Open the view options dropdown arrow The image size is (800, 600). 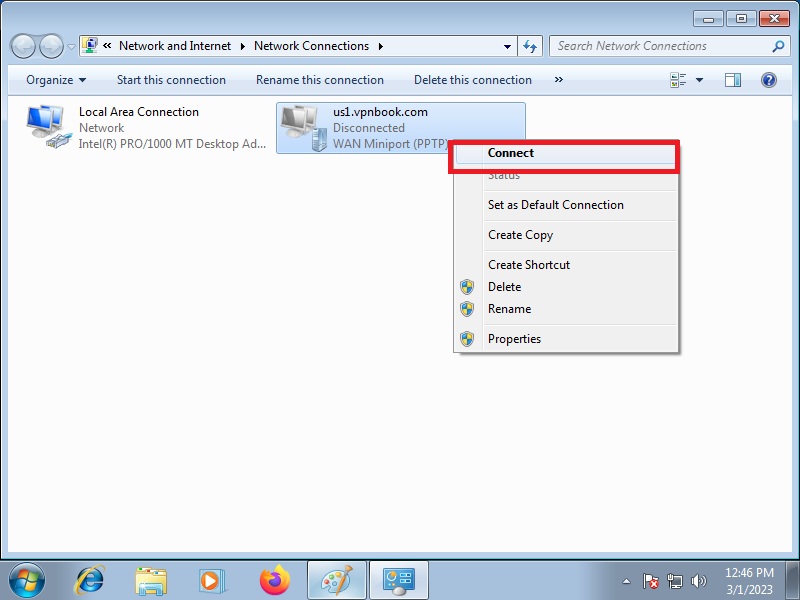click(x=700, y=80)
